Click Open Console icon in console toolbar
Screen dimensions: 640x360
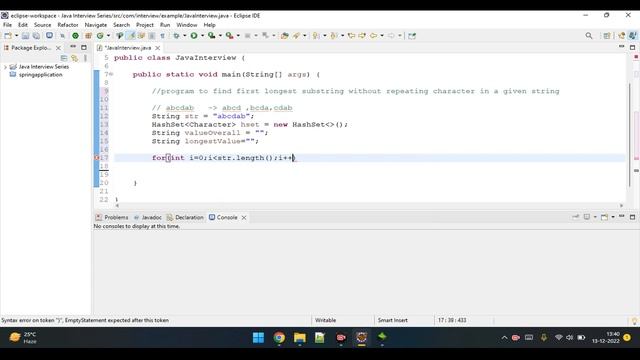point(604,217)
